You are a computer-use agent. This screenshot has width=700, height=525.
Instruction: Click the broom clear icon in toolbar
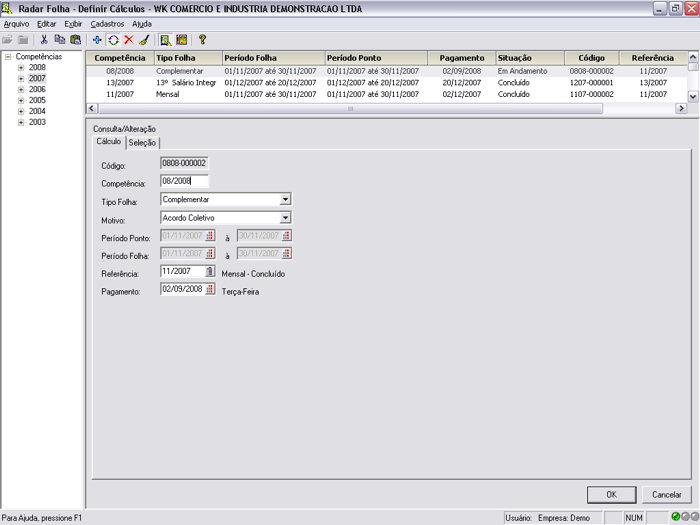click(x=143, y=40)
